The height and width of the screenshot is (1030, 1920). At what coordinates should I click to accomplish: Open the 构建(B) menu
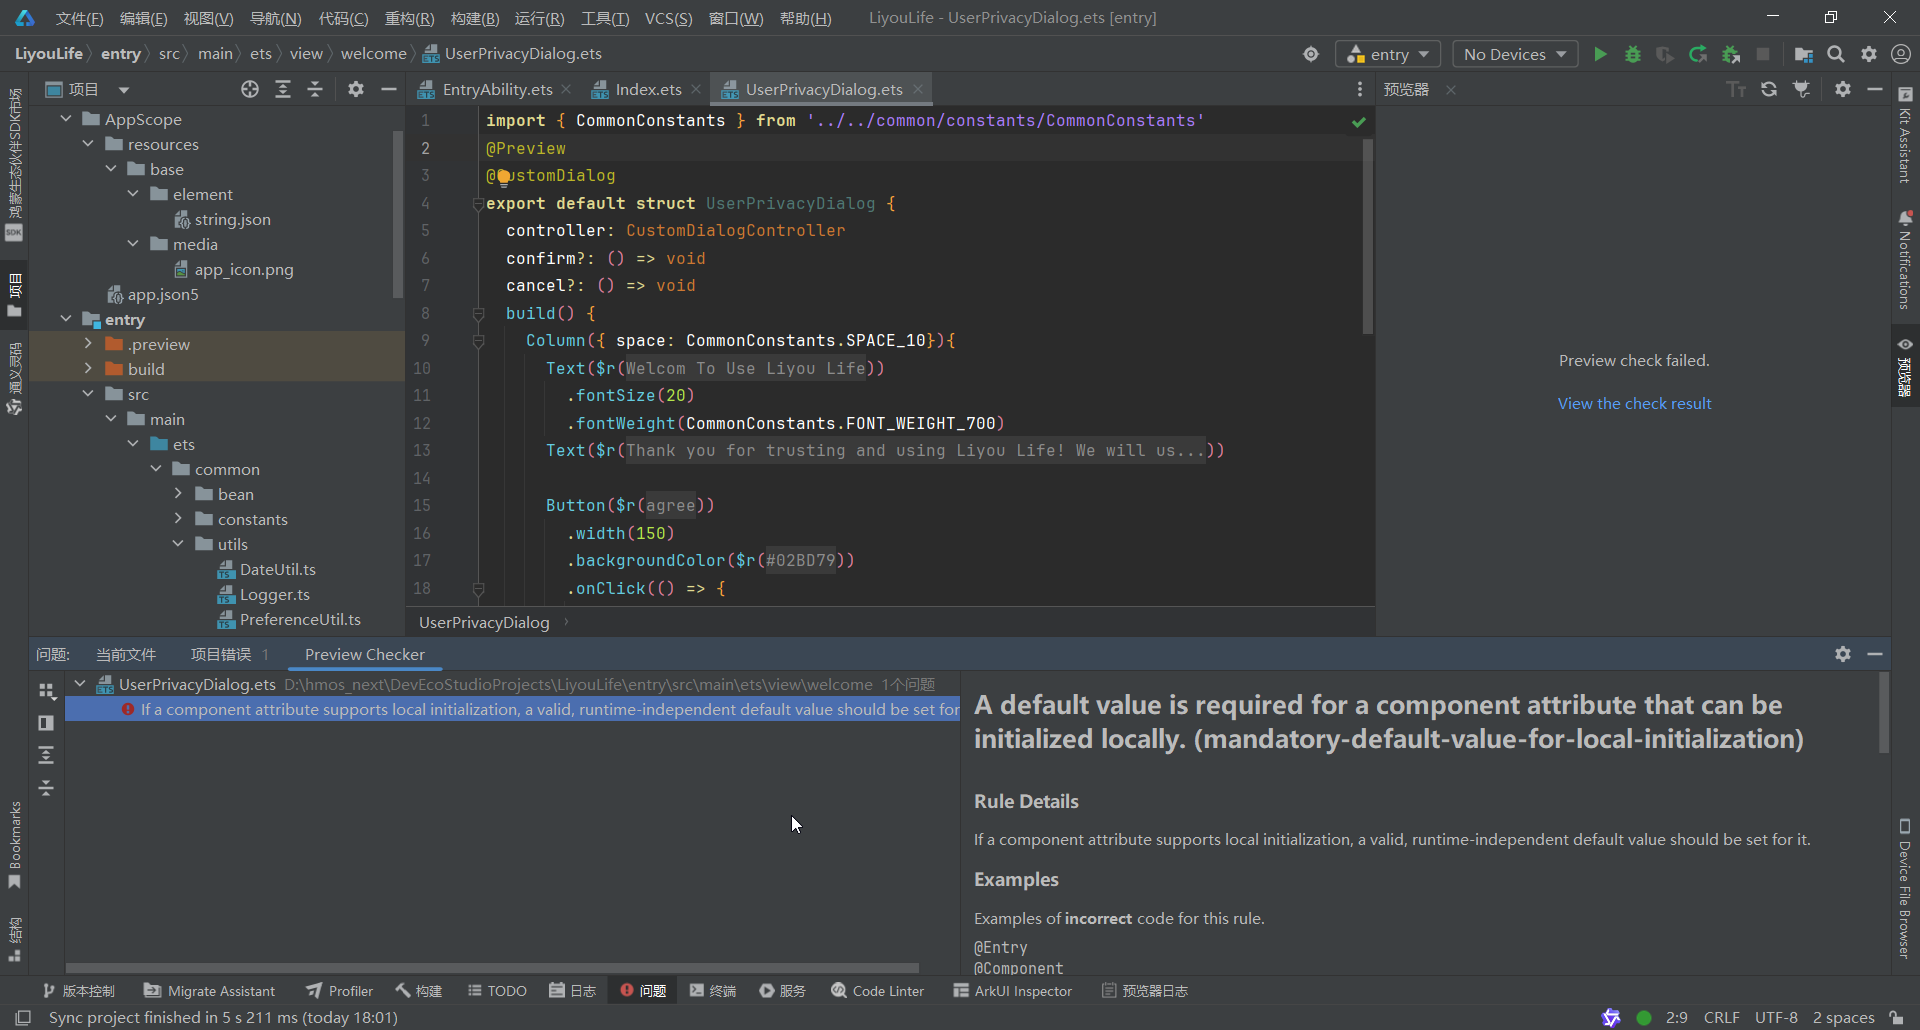tap(475, 18)
